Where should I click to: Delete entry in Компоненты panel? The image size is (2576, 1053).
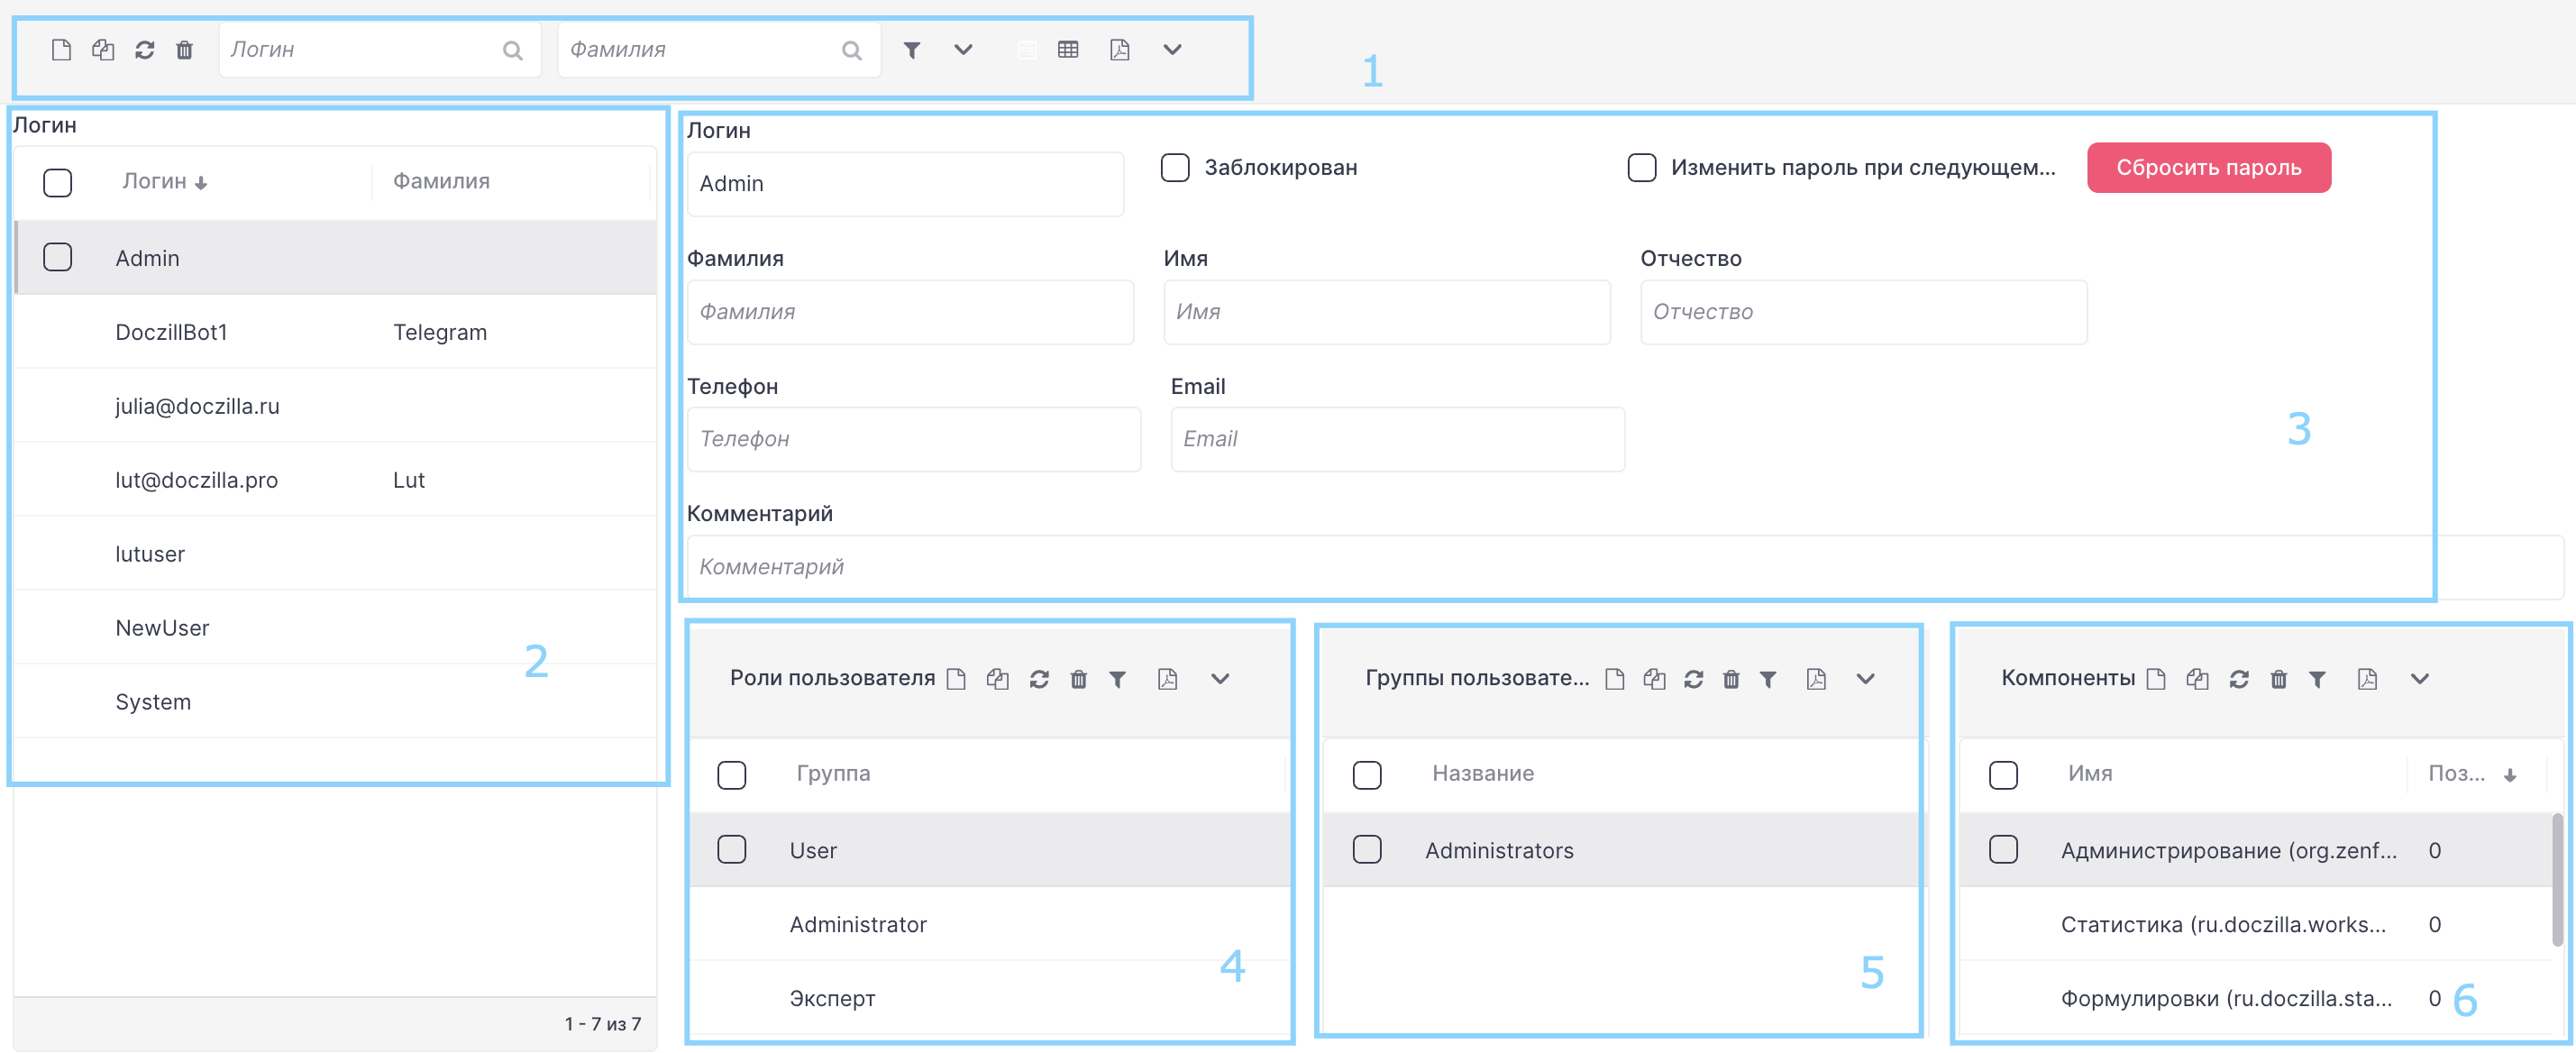click(2279, 679)
